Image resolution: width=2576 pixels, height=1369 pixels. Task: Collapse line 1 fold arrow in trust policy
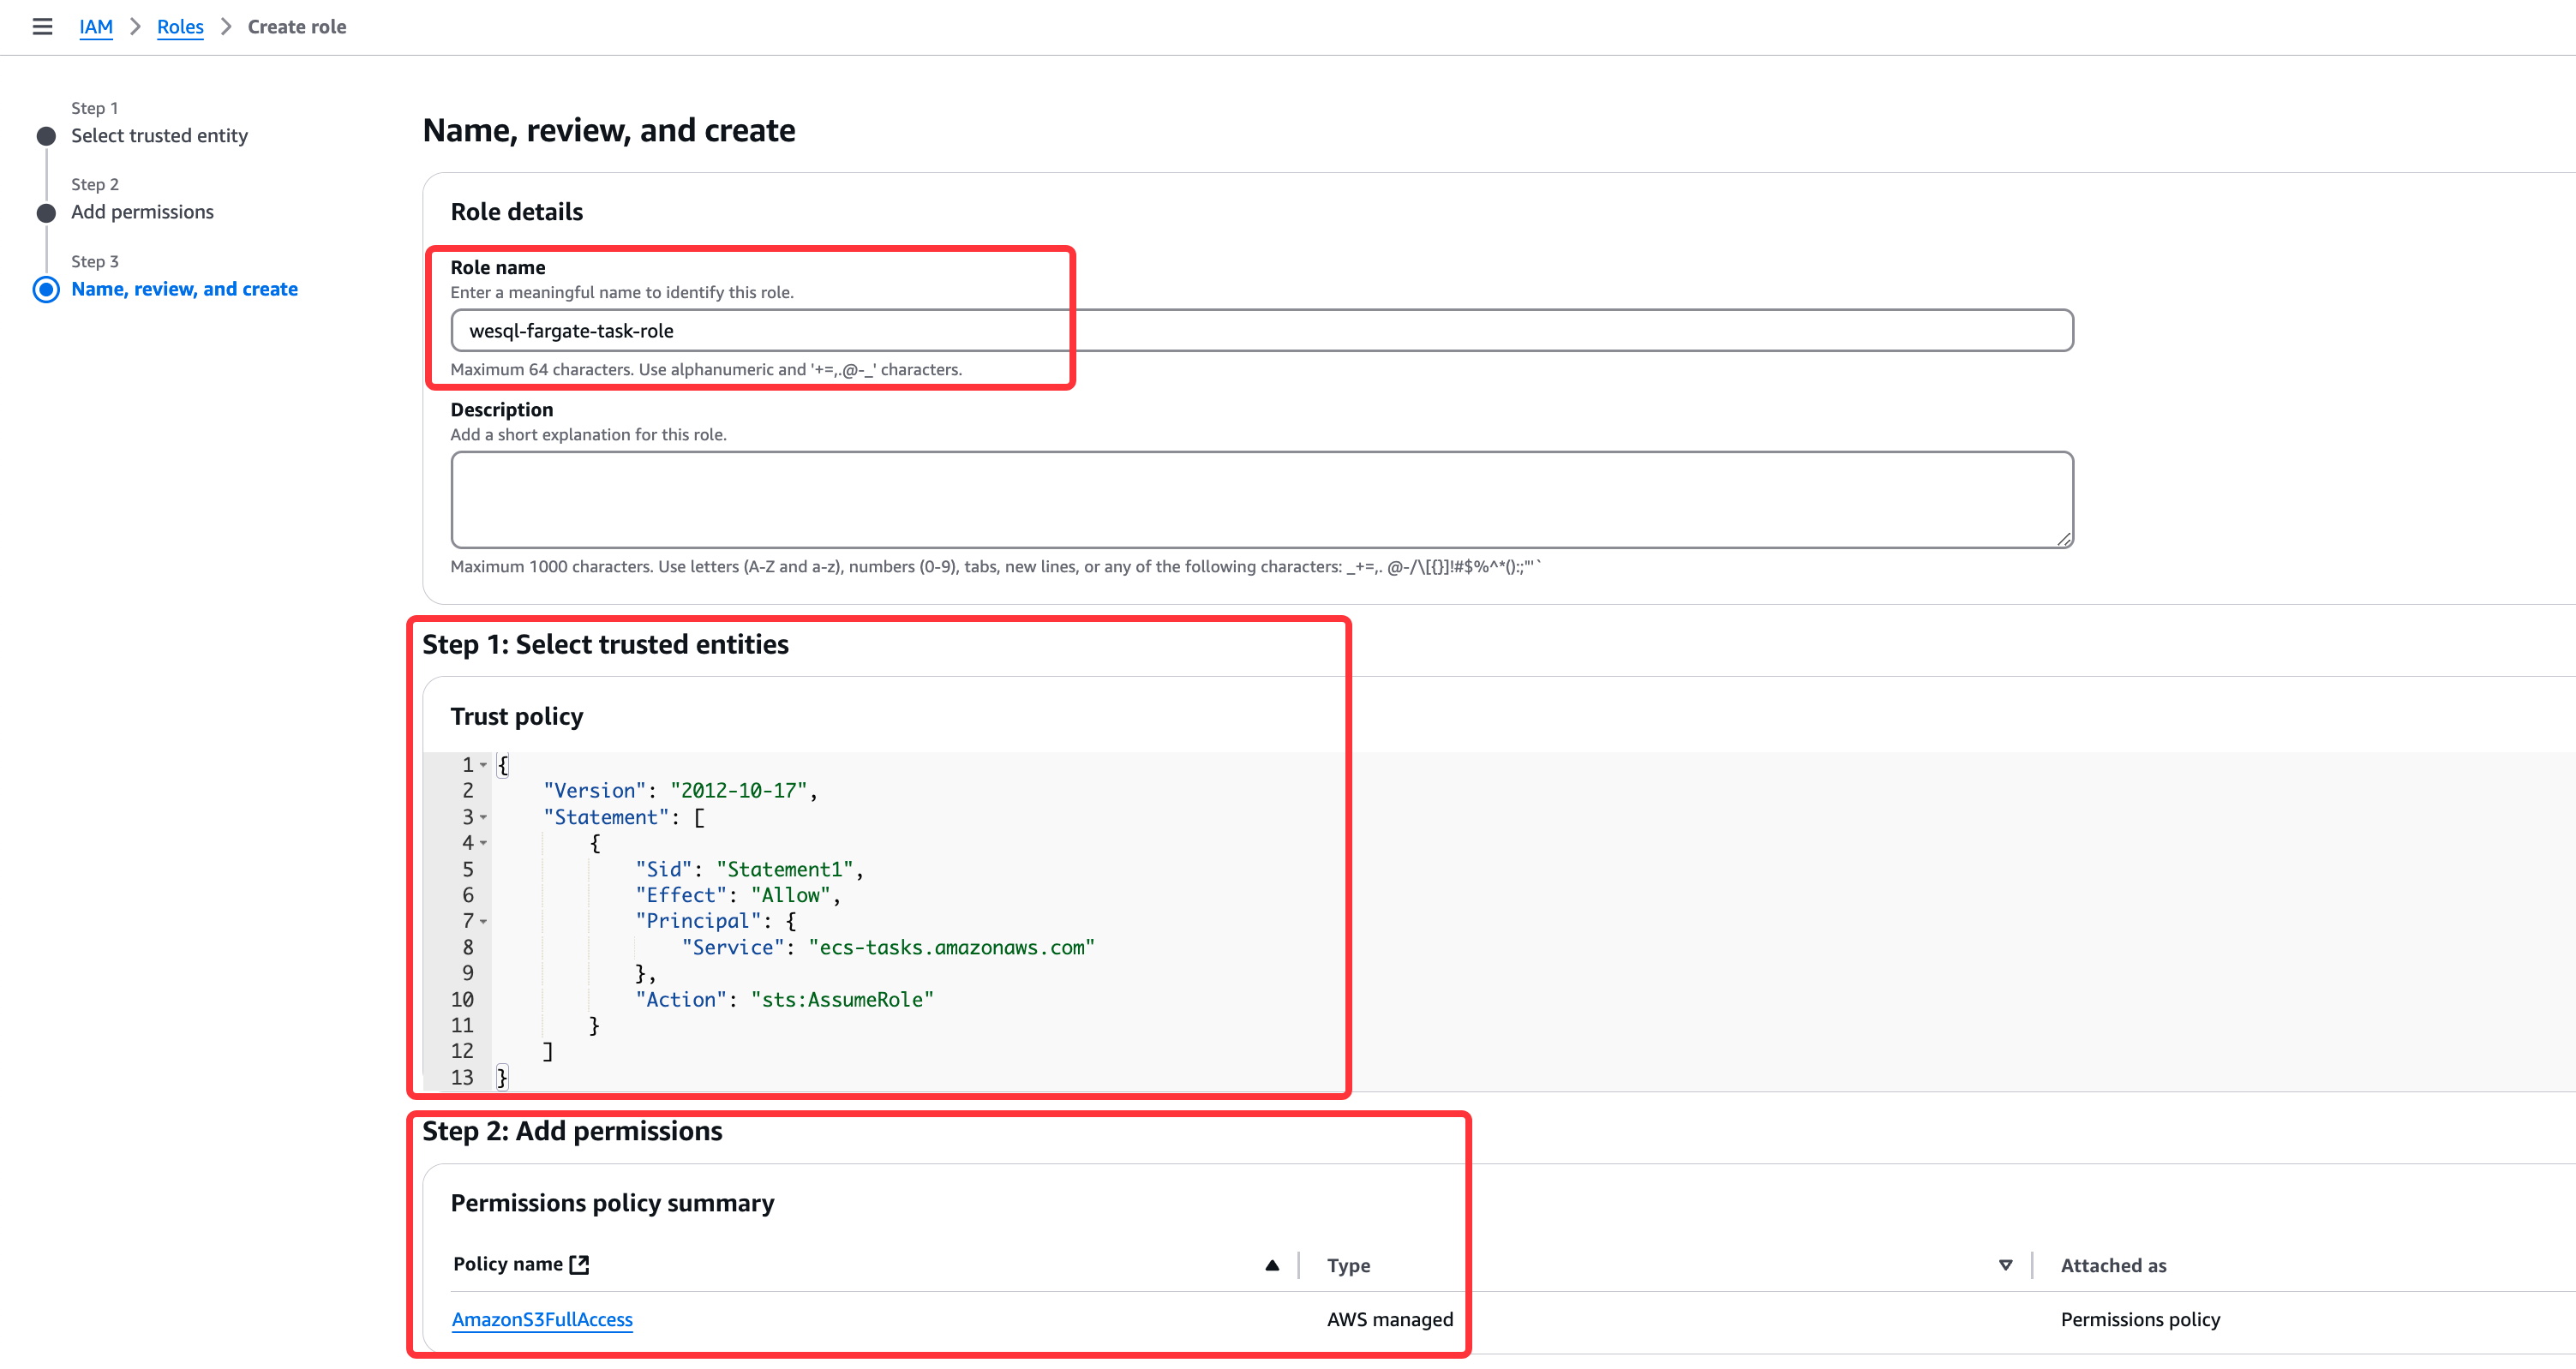pyautogui.click(x=484, y=765)
